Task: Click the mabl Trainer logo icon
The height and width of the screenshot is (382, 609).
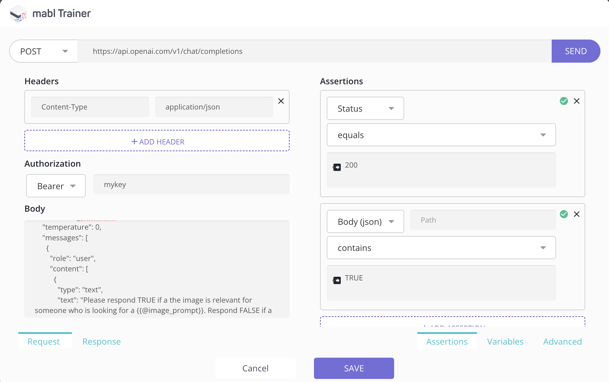Action: pyautogui.click(x=18, y=14)
